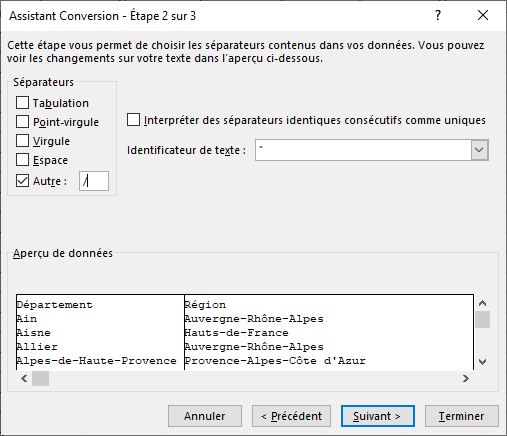The width and height of the screenshot is (507, 436).
Task: Click the horizontal scrollbar thumb in preview
Action: point(40,378)
